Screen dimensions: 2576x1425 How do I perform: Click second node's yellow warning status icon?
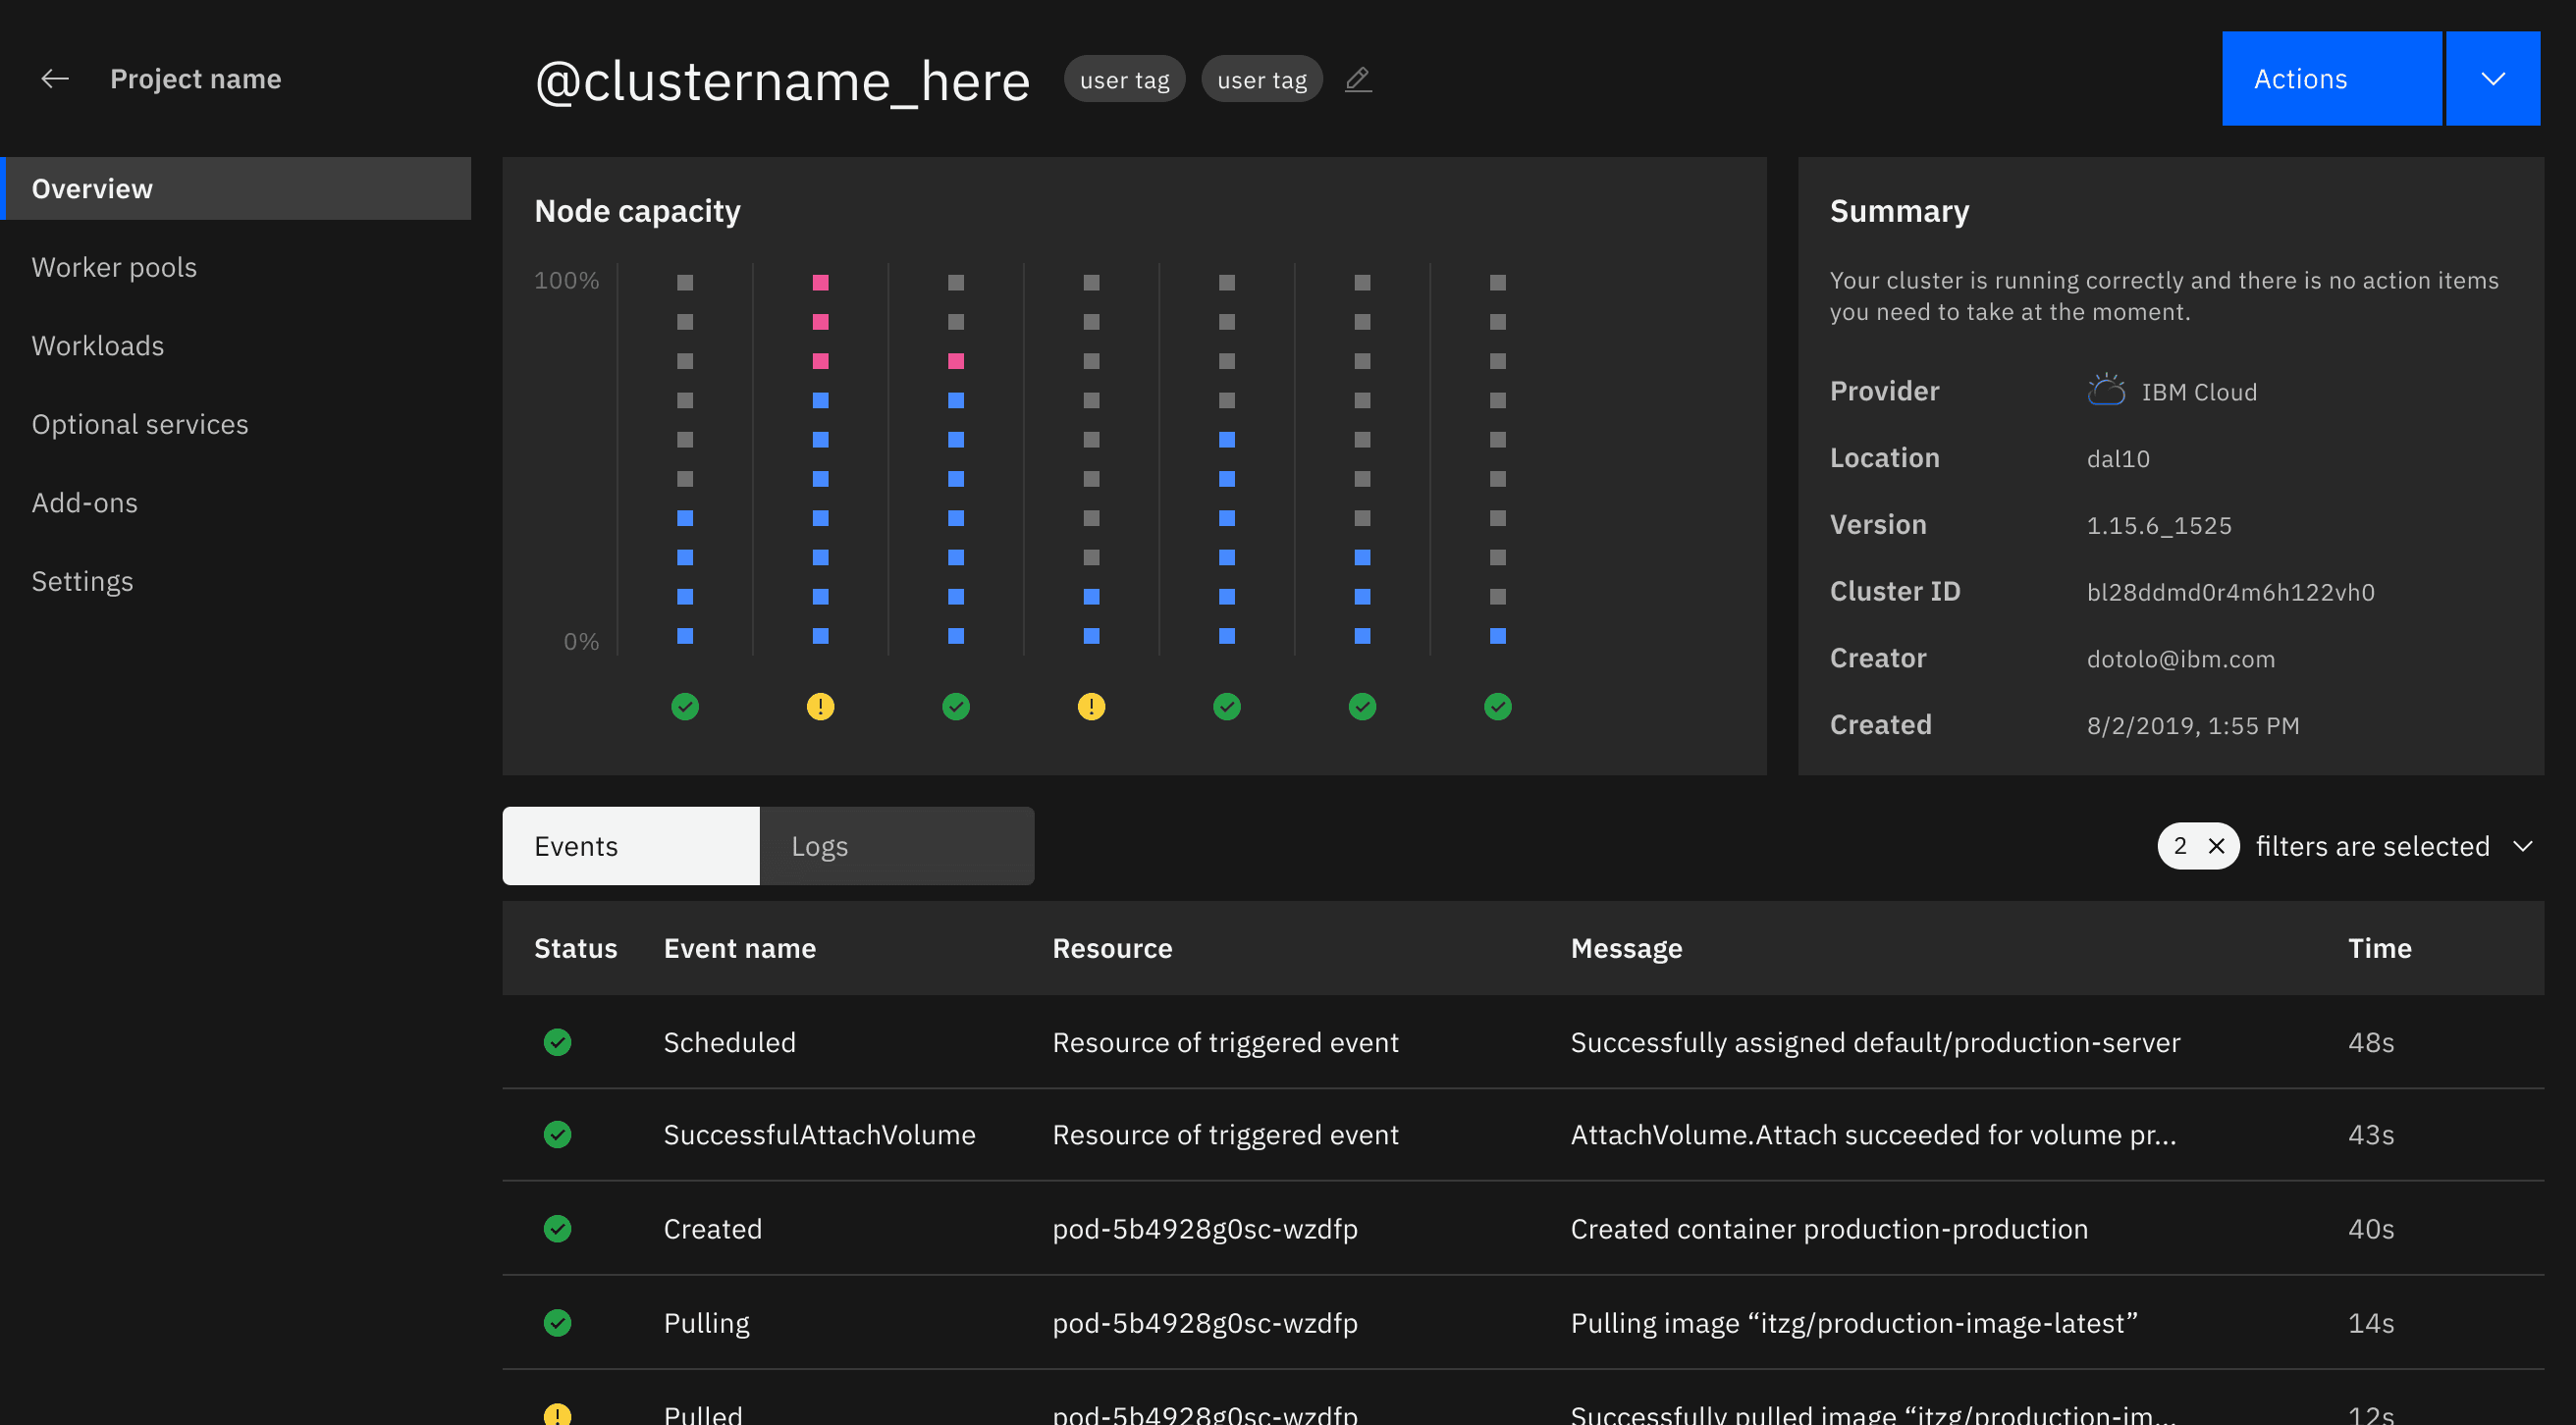click(x=820, y=707)
